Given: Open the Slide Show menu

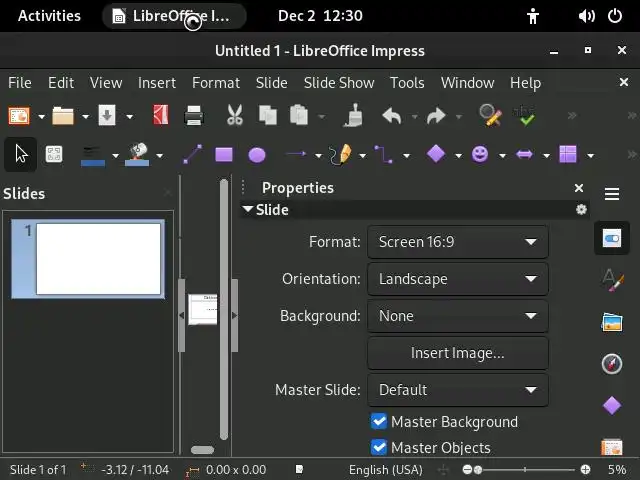Looking at the screenshot, I should [339, 83].
